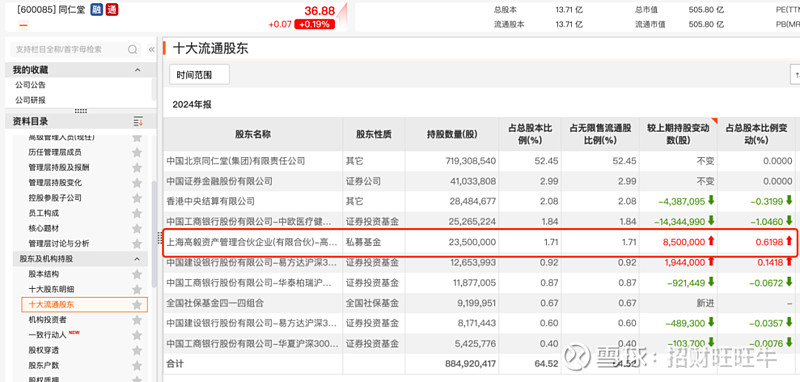Click the +0.19% change badge
The width and height of the screenshot is (800, 382).
pos(314,24)
